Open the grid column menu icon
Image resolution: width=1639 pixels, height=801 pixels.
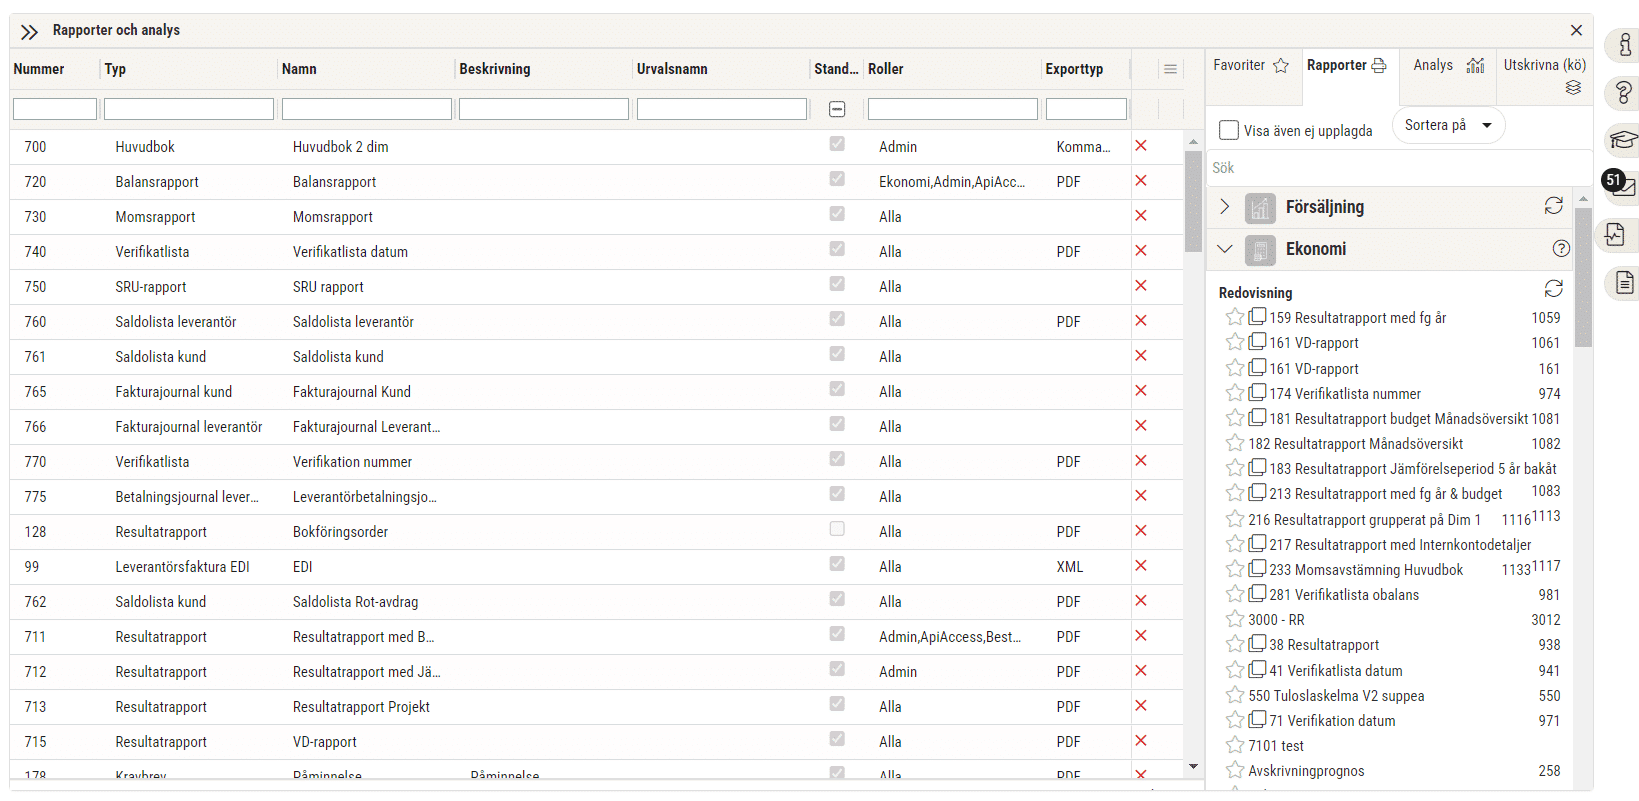(1170, 69)
